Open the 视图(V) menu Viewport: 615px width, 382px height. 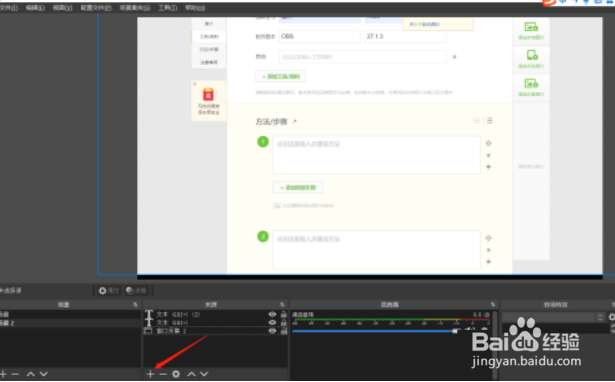coord(62,8)
